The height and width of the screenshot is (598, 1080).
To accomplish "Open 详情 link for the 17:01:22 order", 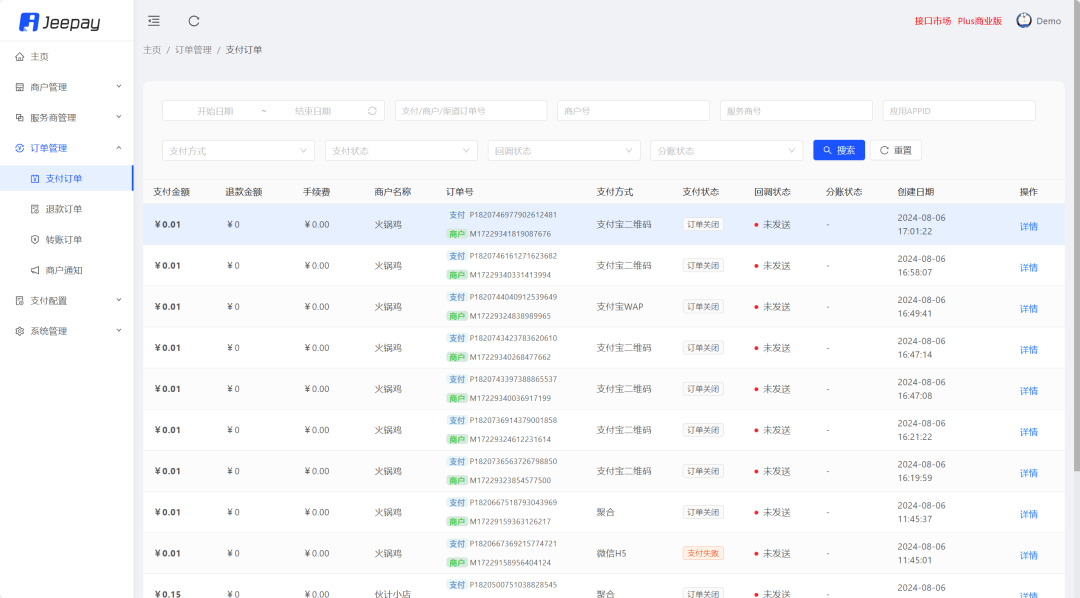I will point(1028,226).
